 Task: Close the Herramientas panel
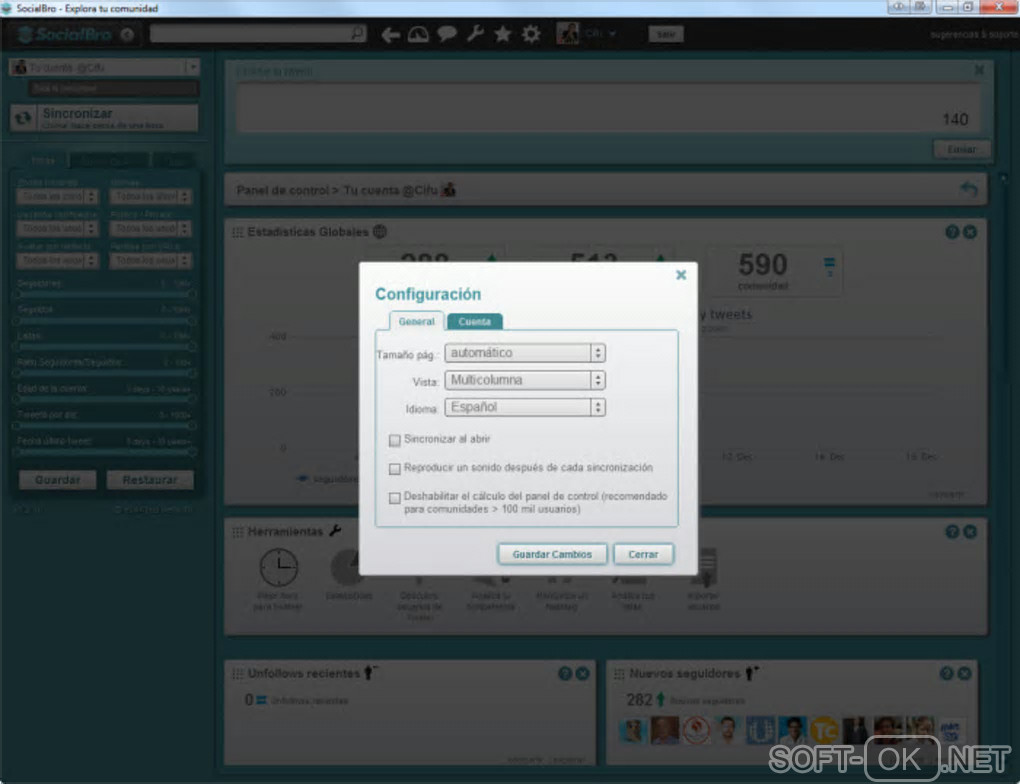969,532
